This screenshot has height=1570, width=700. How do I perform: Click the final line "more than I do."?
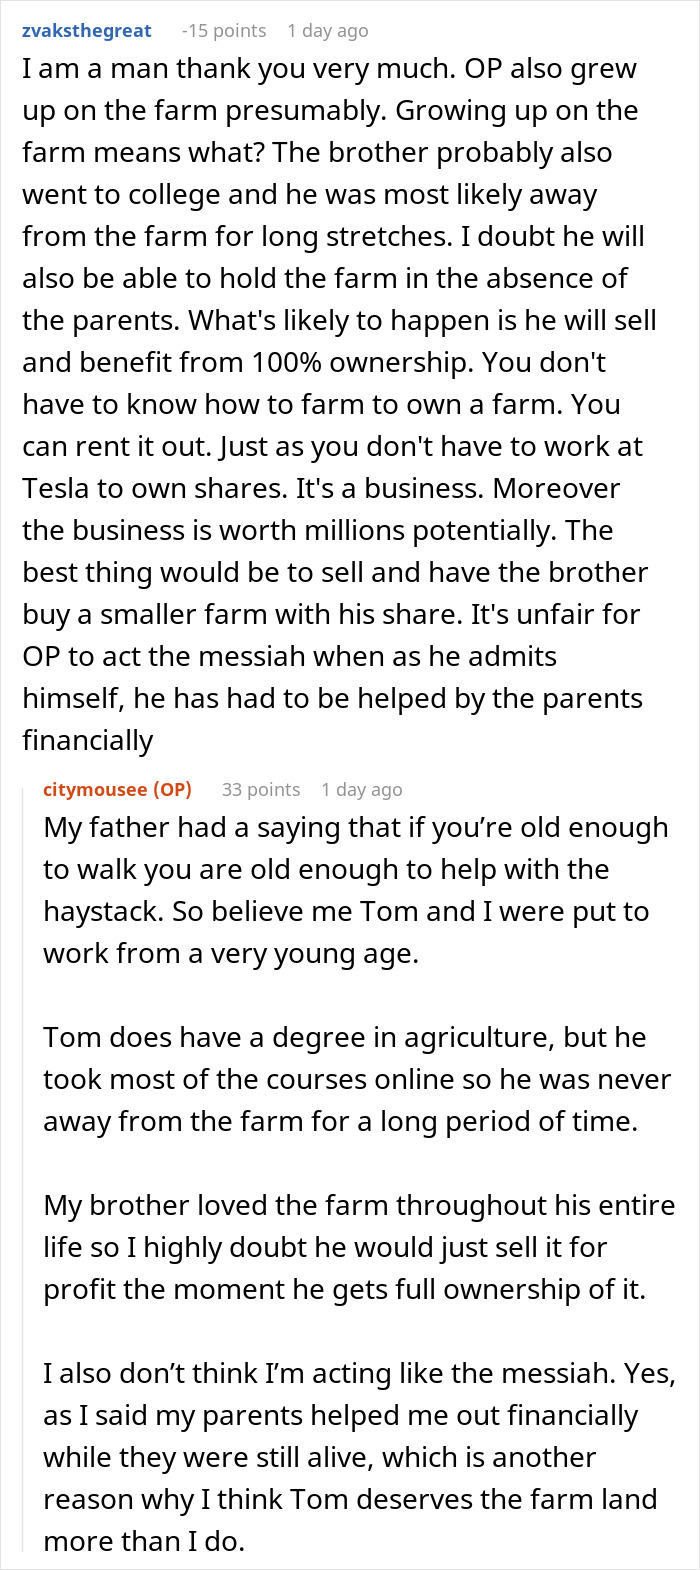pyautogui.click(x=143, y=1541)
